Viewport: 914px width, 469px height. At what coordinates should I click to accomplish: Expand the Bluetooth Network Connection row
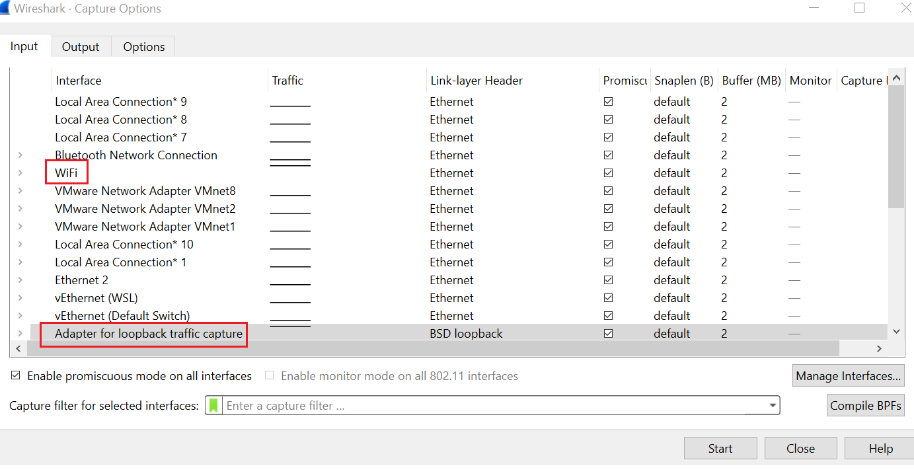click(x=20, y=155)
